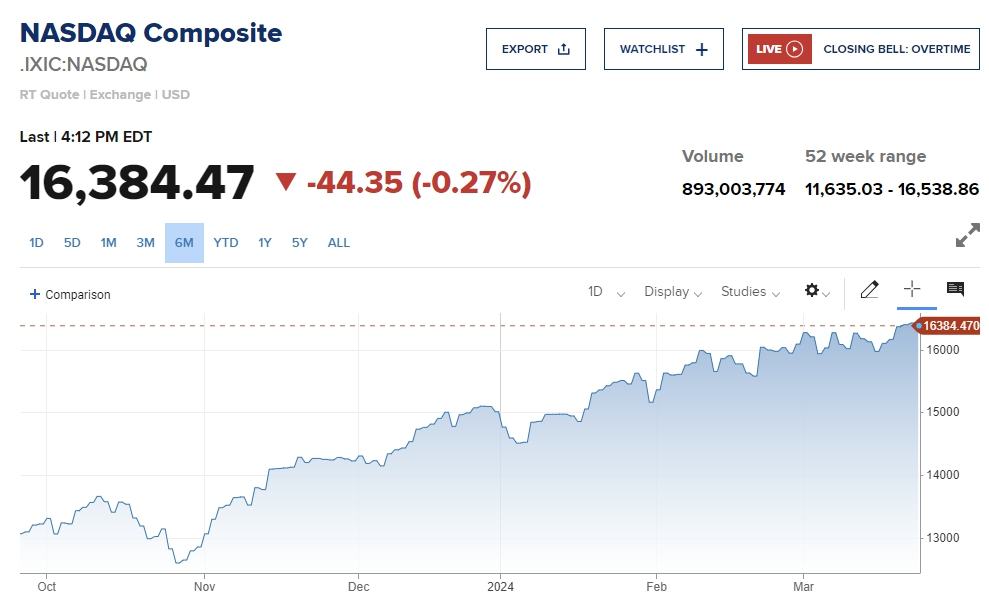Add a comparison with plus icon

[35, 294]
